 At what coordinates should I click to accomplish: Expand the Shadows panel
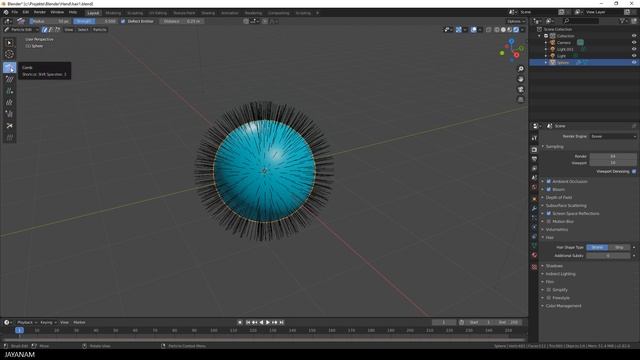pos(554,266)
